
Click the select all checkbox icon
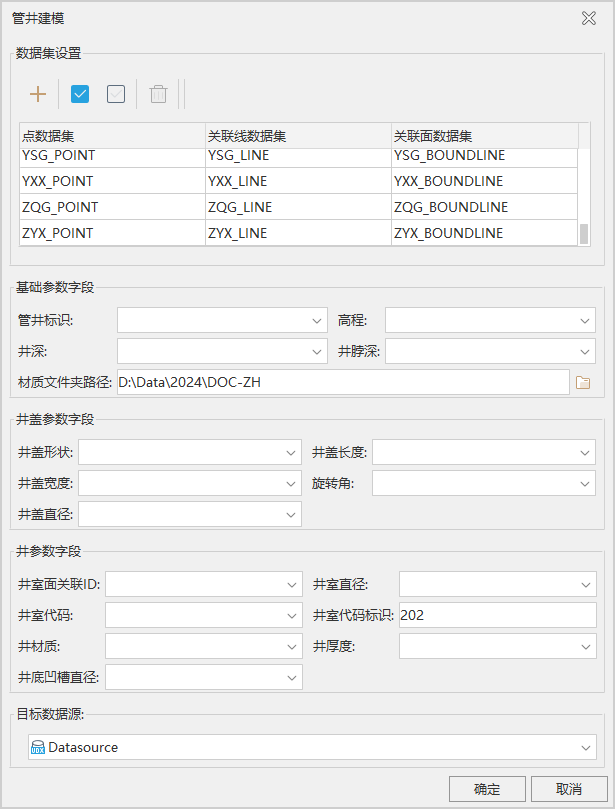(x=81, y=94)
